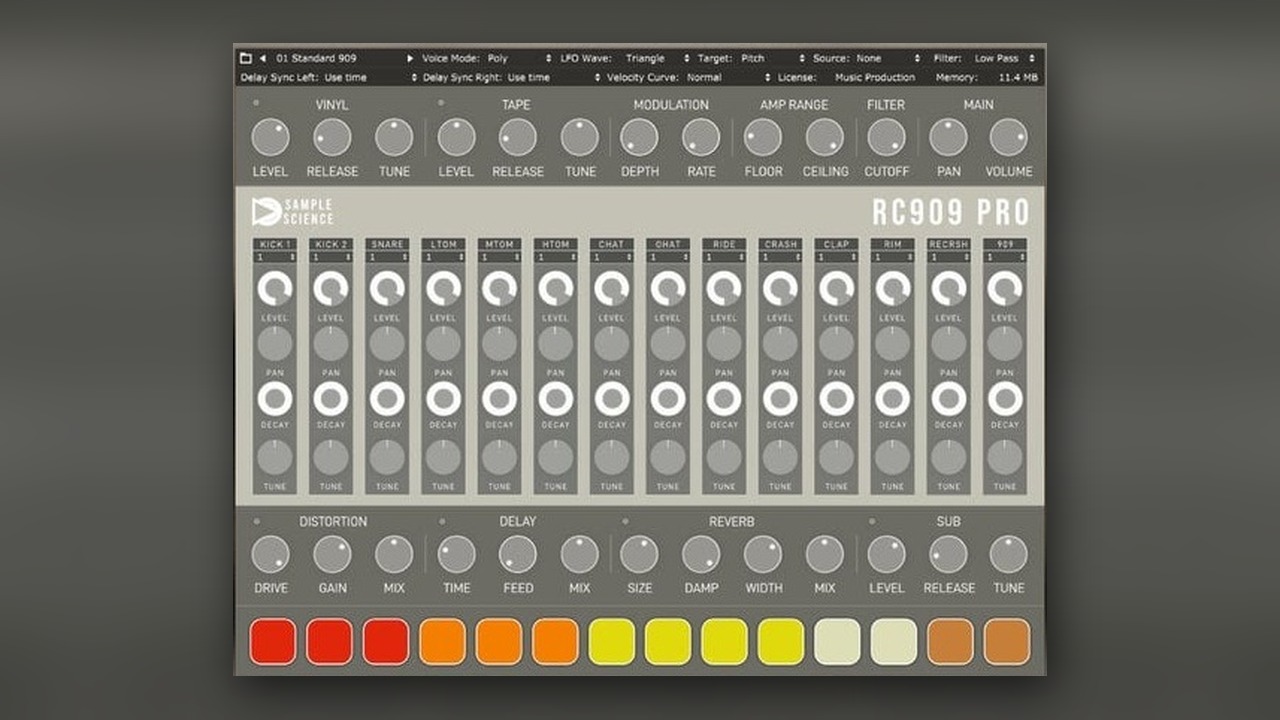Toggle the VINYL section power light
Image resolution: width=1280 pixels, height=720 pixels.
[x=256, y=103]
